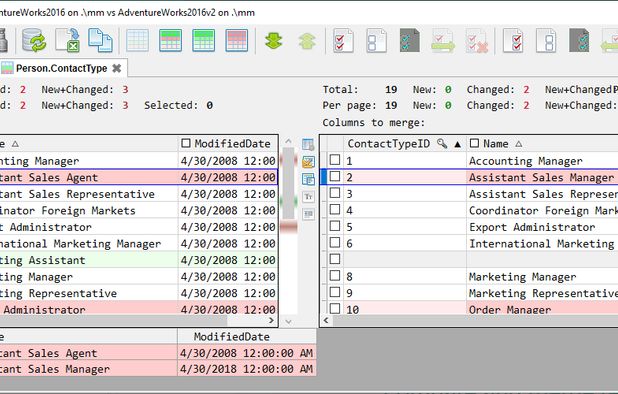Select the 'Marketing Manager' cell in right grid

(542, 277)
